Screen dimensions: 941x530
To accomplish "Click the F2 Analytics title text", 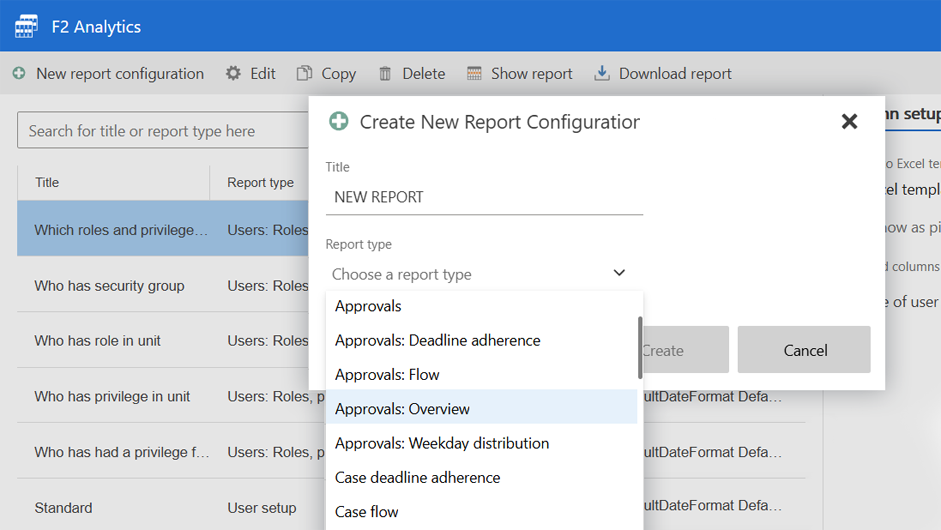I will [x=96, y=27].
